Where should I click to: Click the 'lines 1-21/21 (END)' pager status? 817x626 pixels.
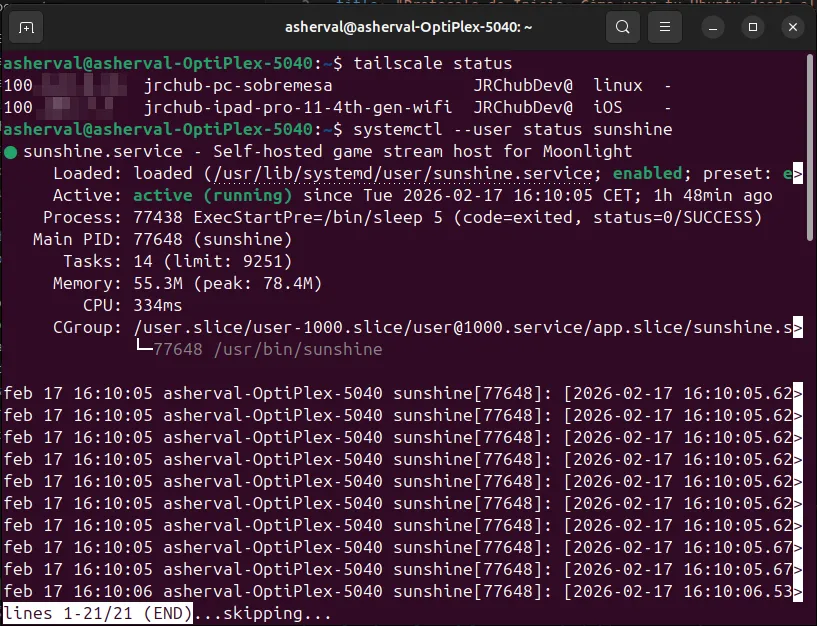coord(98,613)
